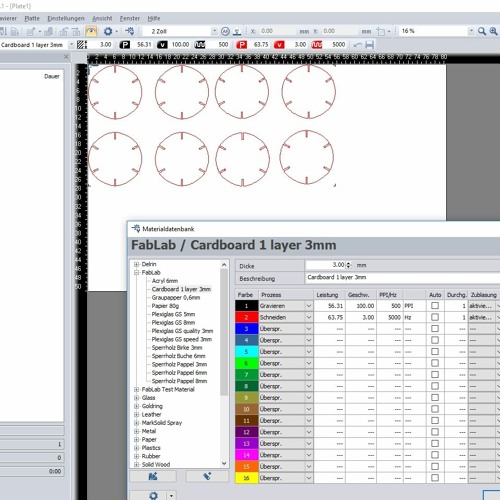The height and width of the screenshot is (500, 500).
Task: Click the Beschreibung text field
Action: click(x=402, y=278)
